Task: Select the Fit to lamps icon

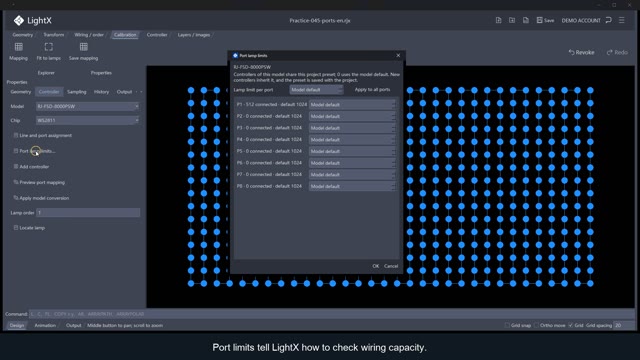Action: (x=49, y=47)
